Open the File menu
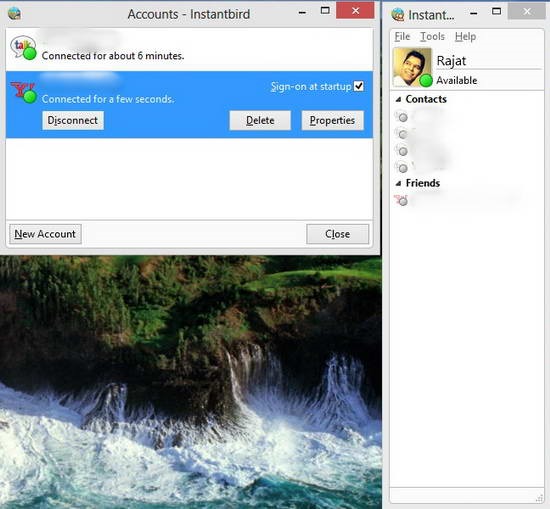The height and width of the screenshot is (509, 550). click(x=402, y=36)
